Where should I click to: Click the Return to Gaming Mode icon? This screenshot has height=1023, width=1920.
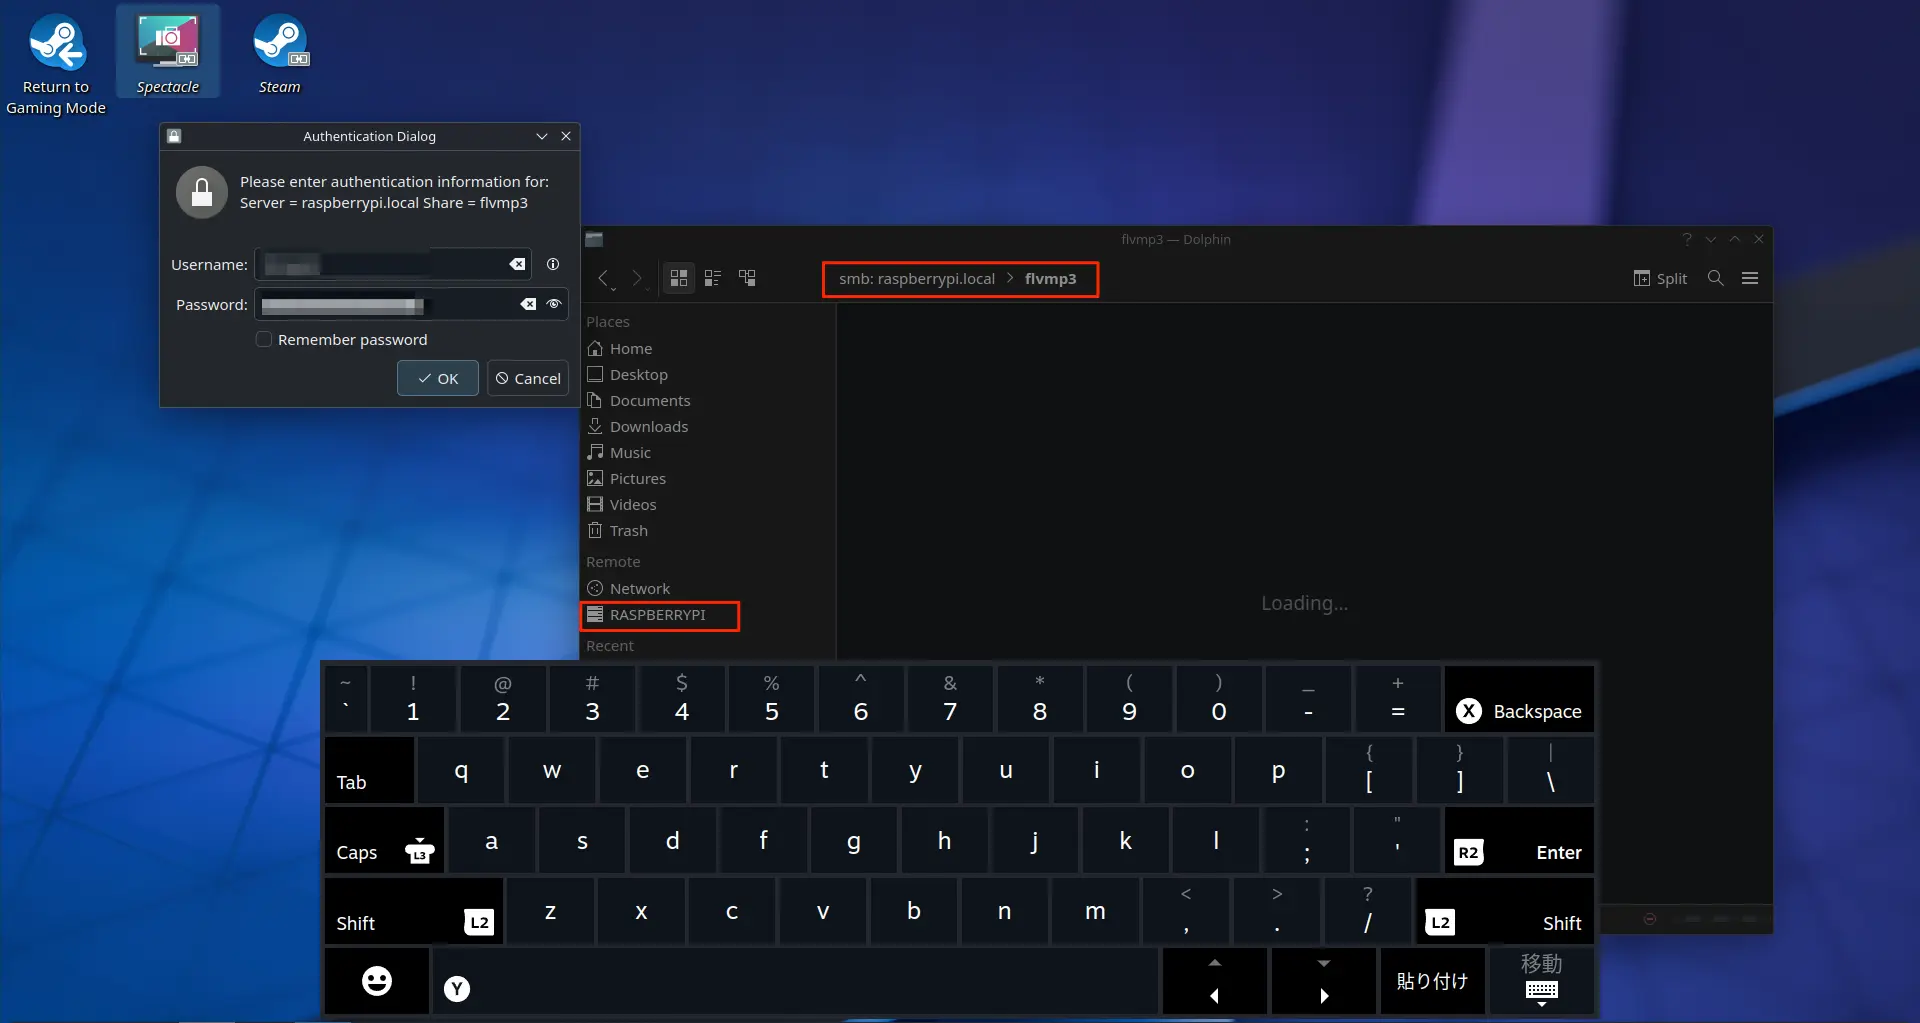click(56, 62)
